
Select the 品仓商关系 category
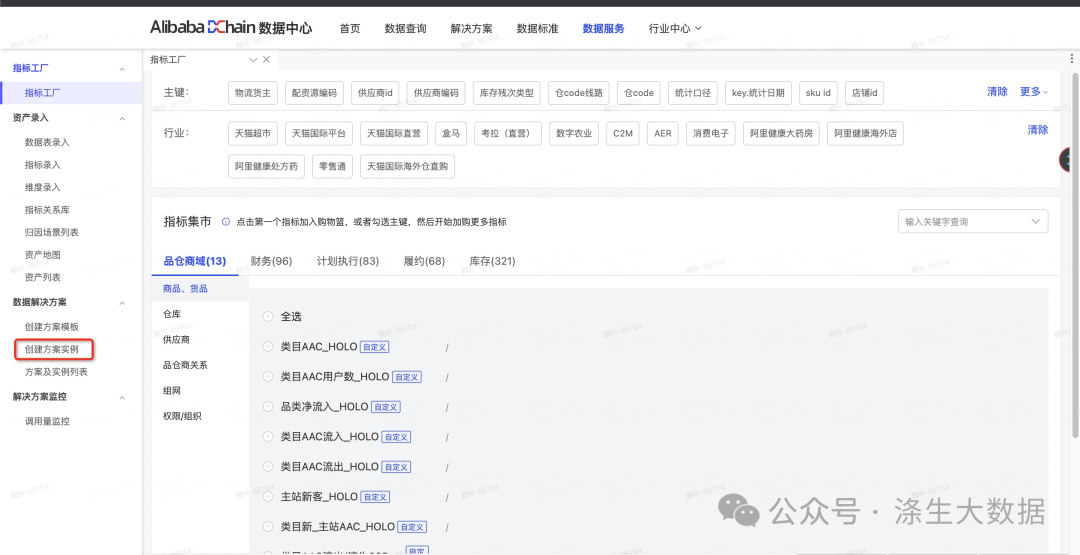coord(185,365)
